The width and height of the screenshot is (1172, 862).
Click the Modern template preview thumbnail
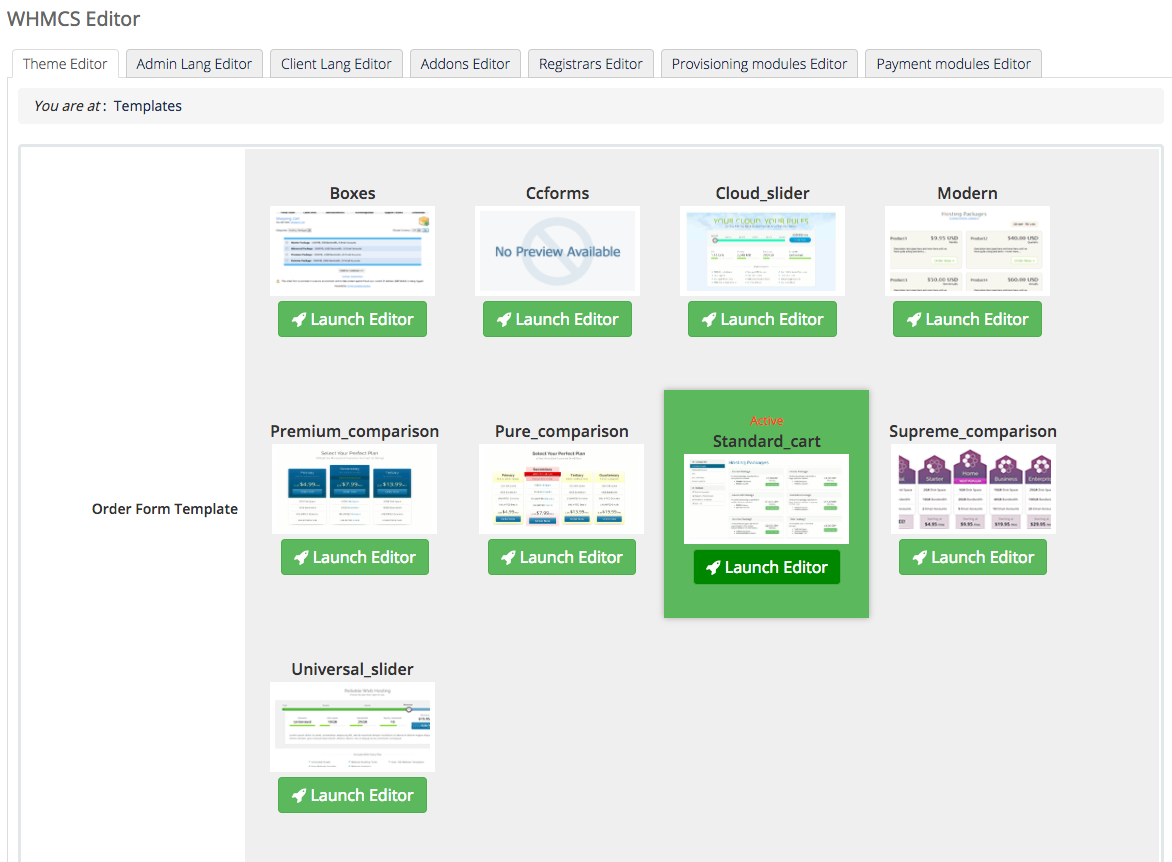(966, 251)
